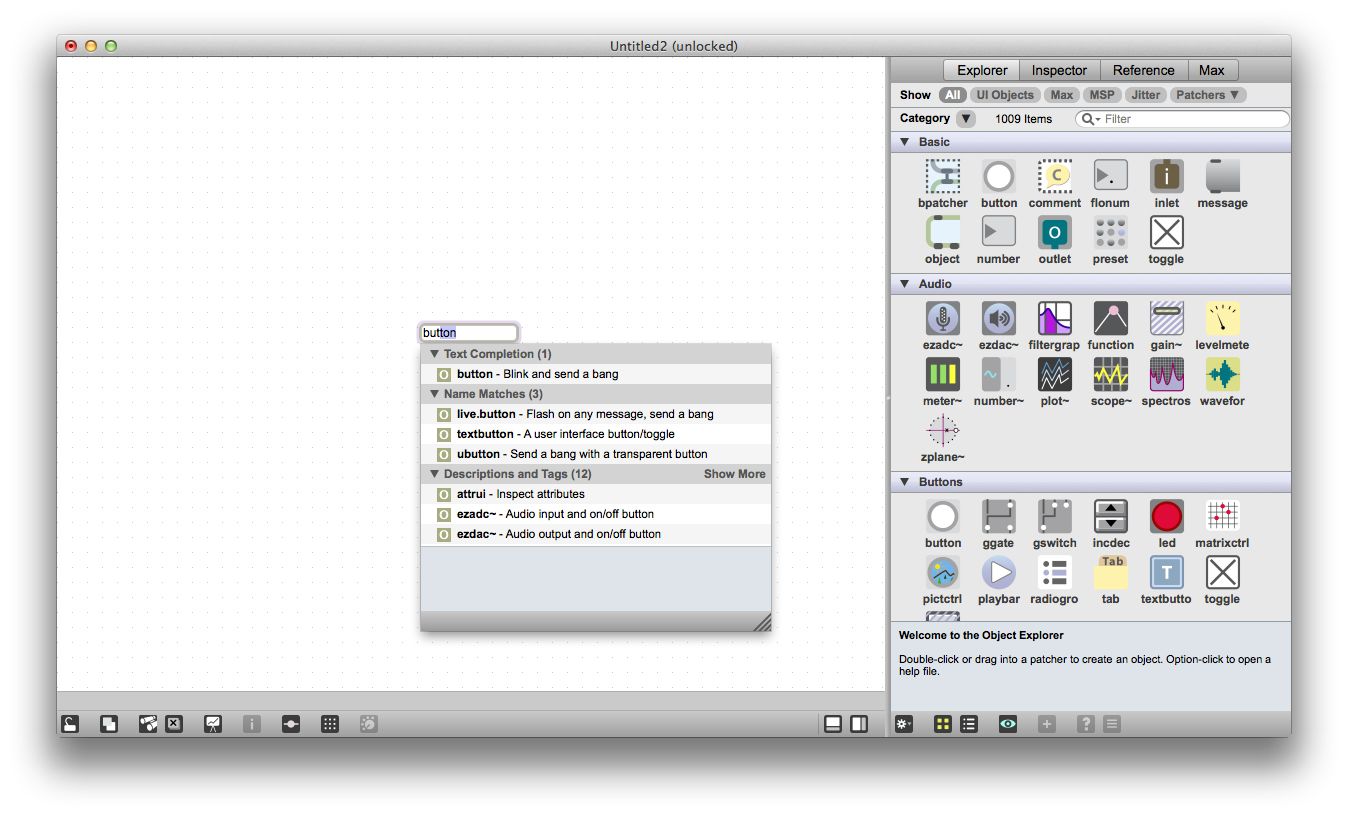
Task: Open the Patchers filter dropdown
Action: (1208, 94)
